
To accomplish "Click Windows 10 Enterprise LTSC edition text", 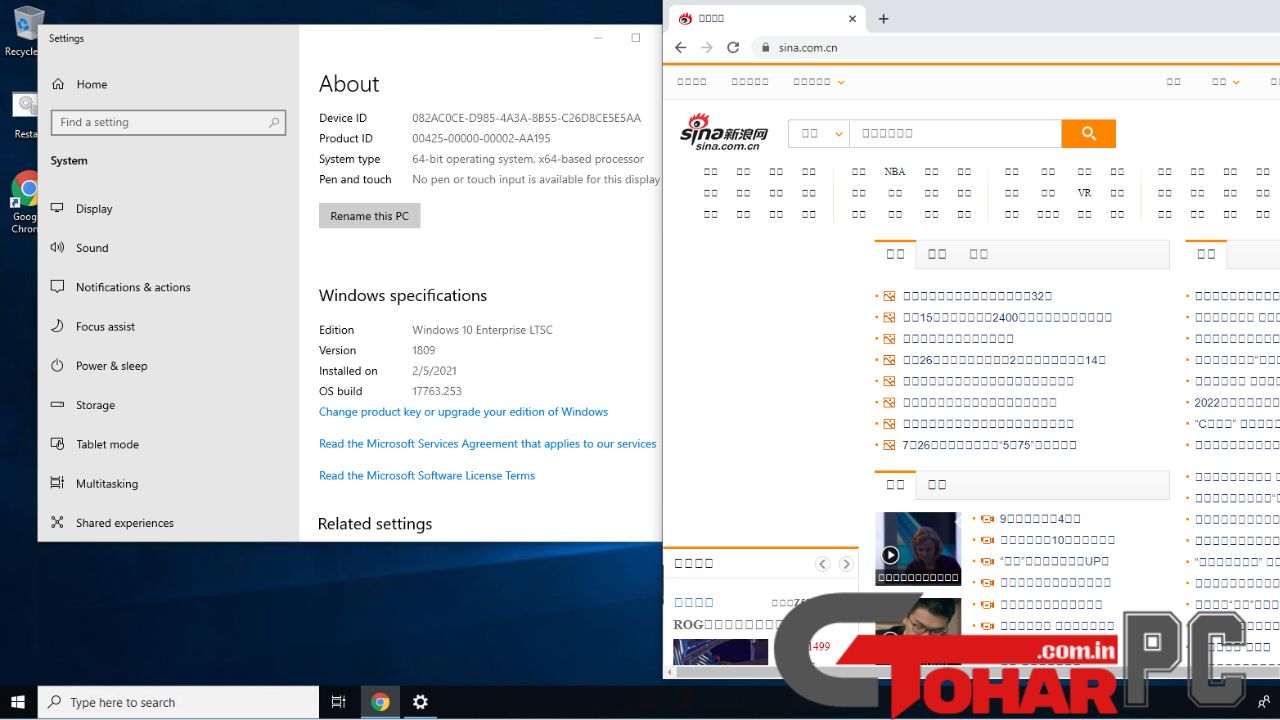I will [482, 330].
